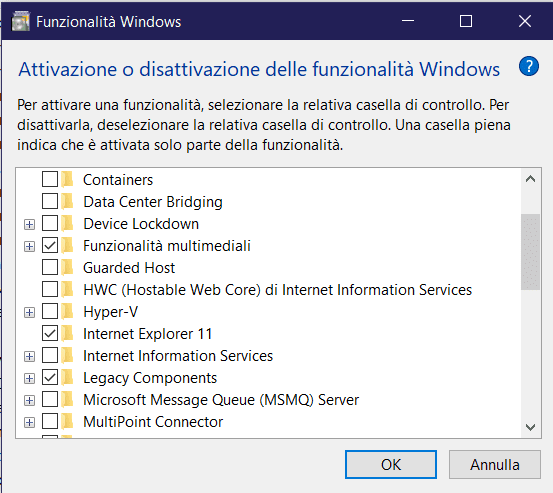
Task: Click the MultiPoint Connector folder icon
Action: pyautogui.click(x=67, y=421)
